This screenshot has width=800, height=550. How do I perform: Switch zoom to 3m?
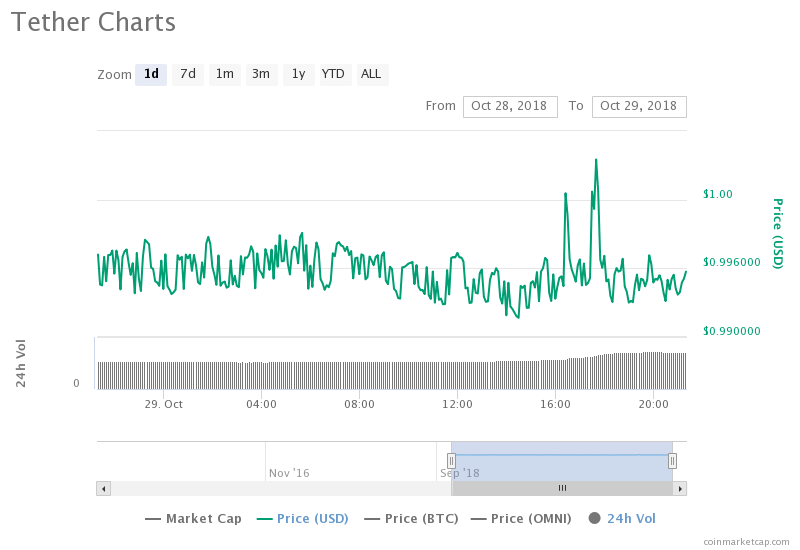click(261, 74)
